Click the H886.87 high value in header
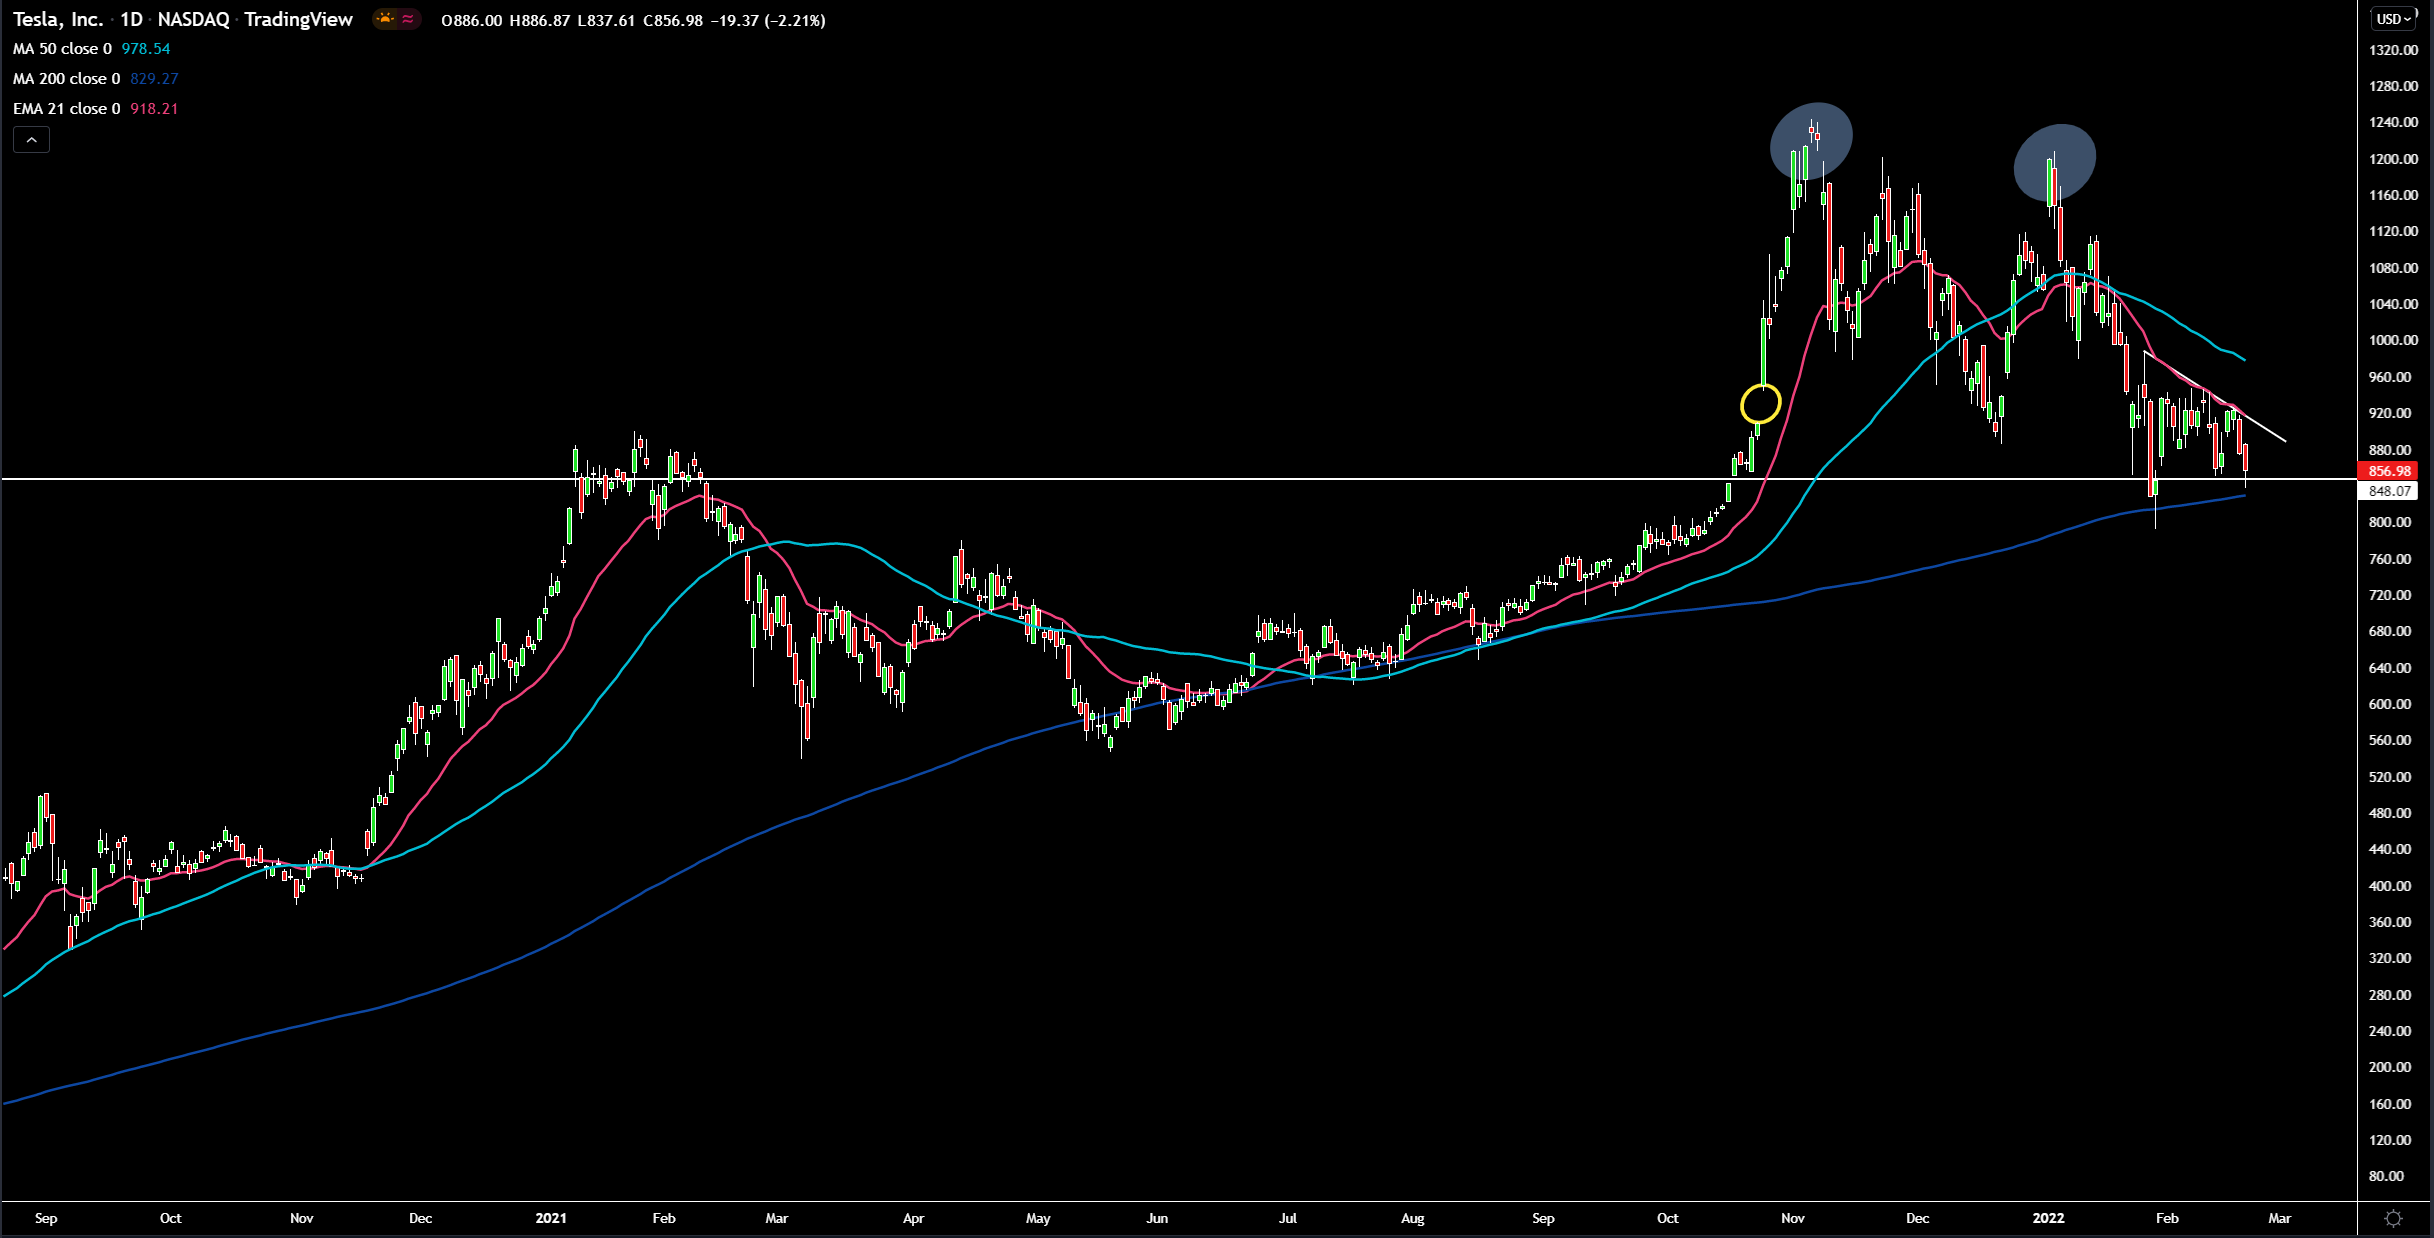Viewport: 2434px width, 1238px height. click(540, 20)
